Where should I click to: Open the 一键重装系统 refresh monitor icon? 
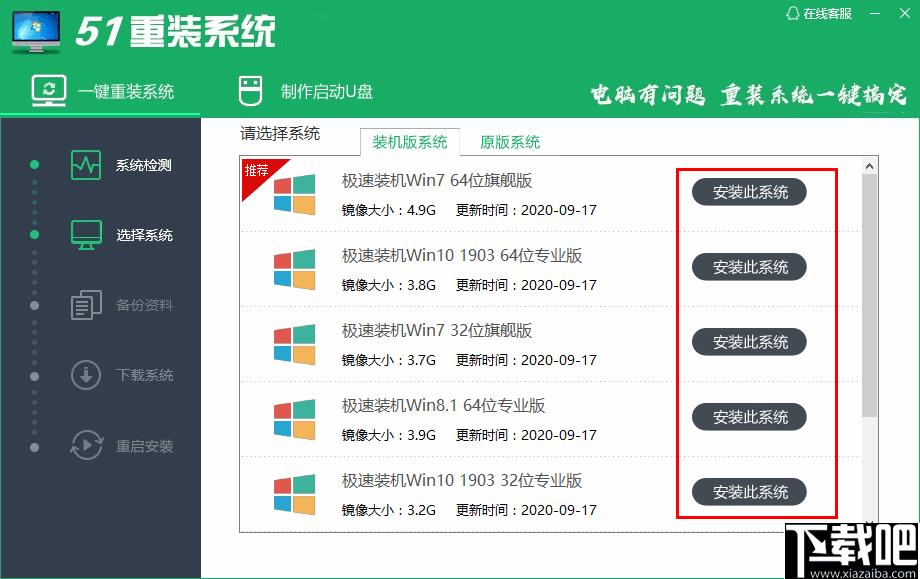click(49, 91)
